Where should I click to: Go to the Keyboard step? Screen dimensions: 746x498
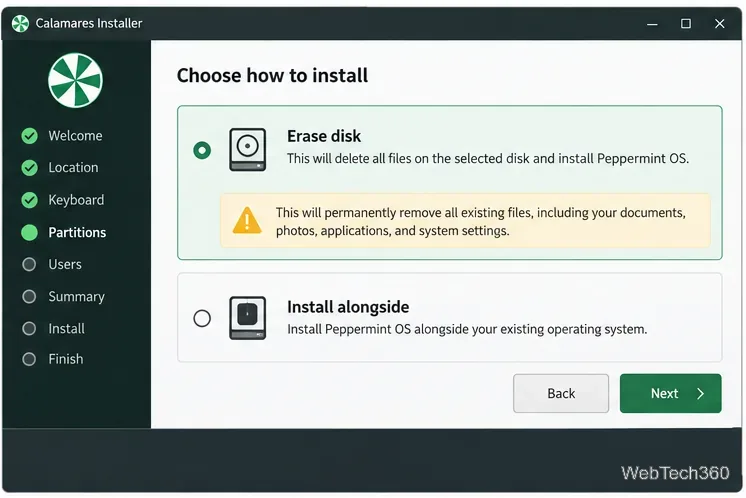pos(76,200)
